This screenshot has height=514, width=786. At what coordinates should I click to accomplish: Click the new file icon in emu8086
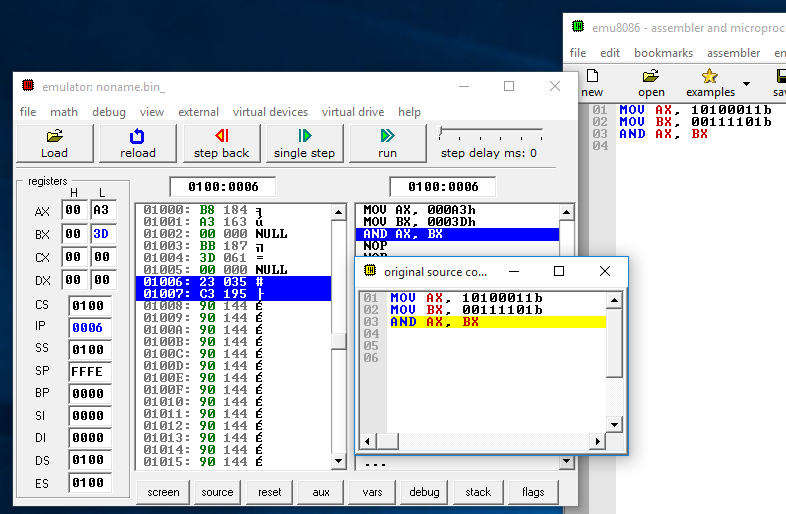tap(592, 76)
